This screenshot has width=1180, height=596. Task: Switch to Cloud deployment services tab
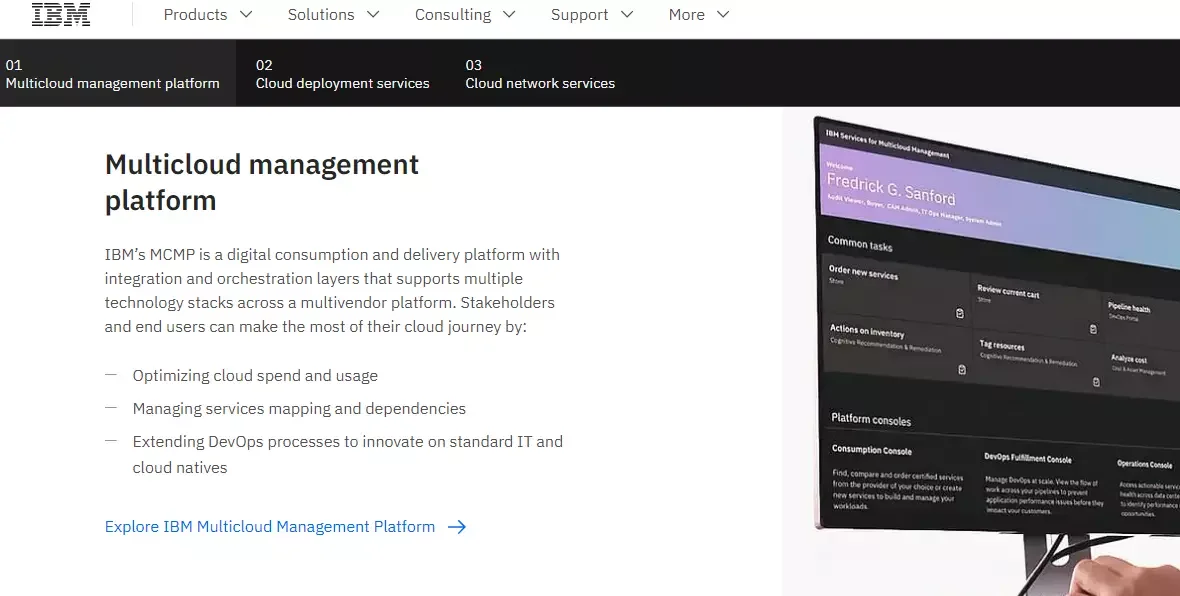(x=342, y=73)
